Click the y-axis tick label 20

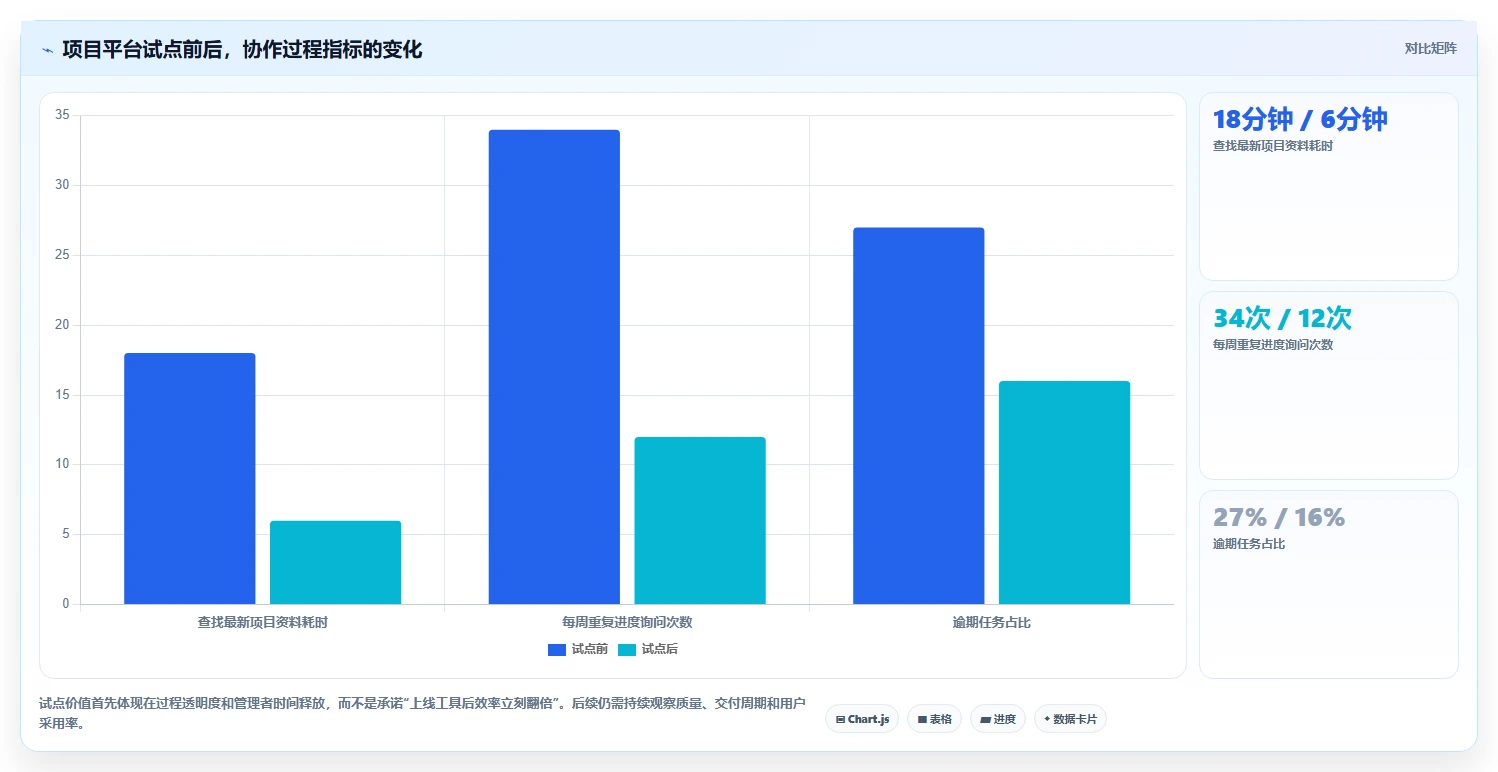click(x=62, y=325)
